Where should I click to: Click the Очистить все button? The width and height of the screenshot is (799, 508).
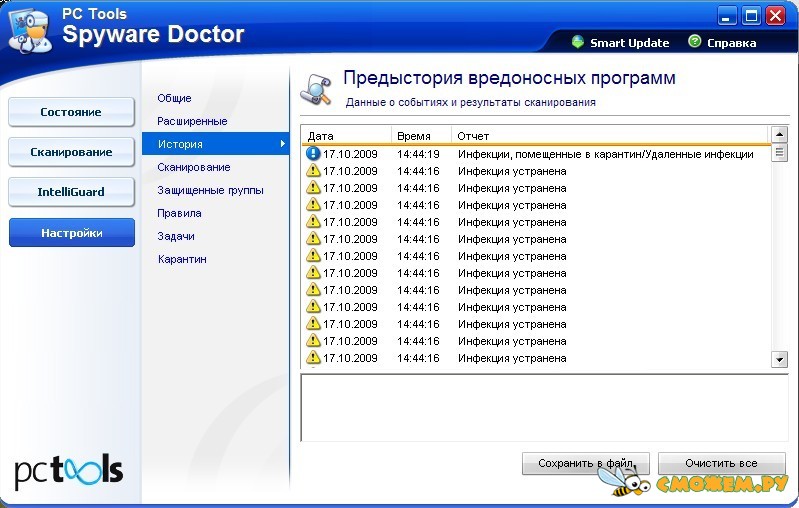point(721,463)
